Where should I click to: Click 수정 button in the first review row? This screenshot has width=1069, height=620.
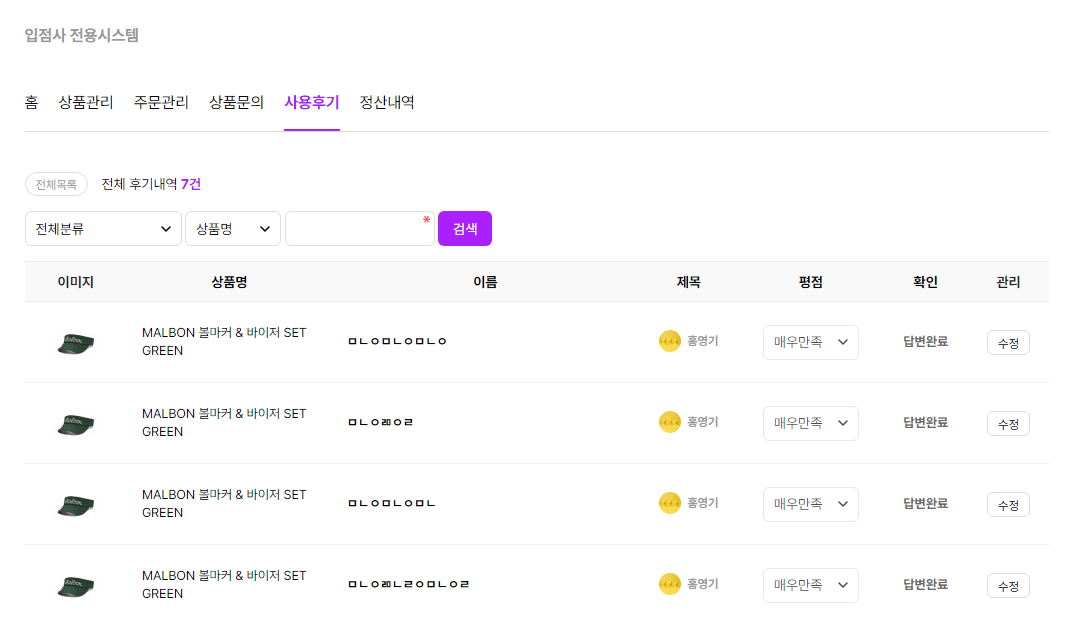click(1008, 342)
